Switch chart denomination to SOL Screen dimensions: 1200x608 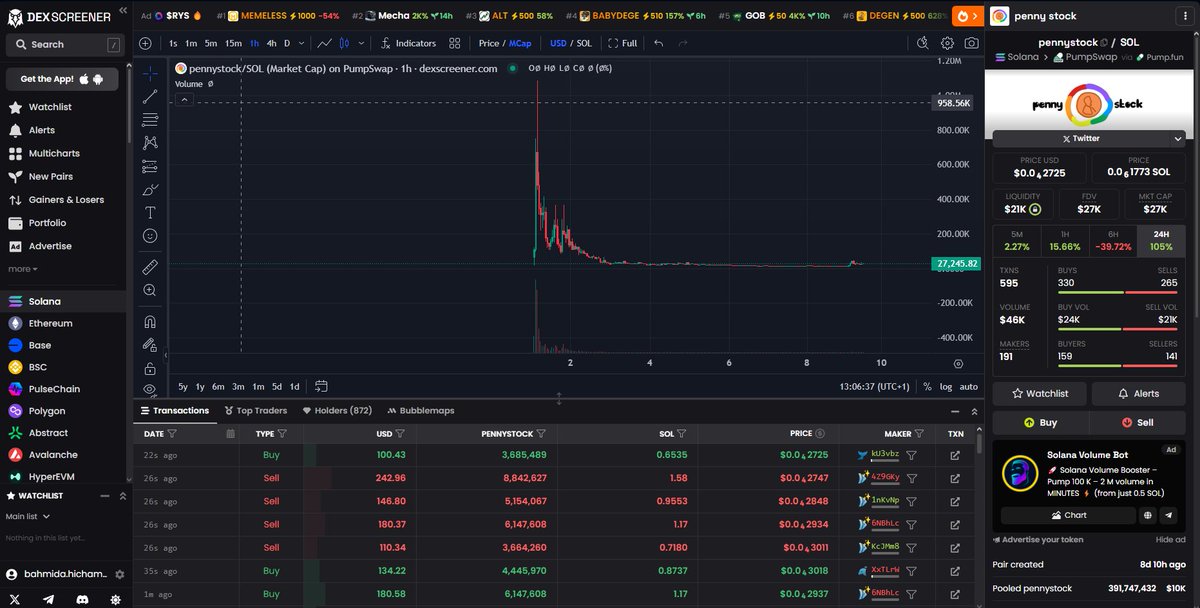point(585,43)
